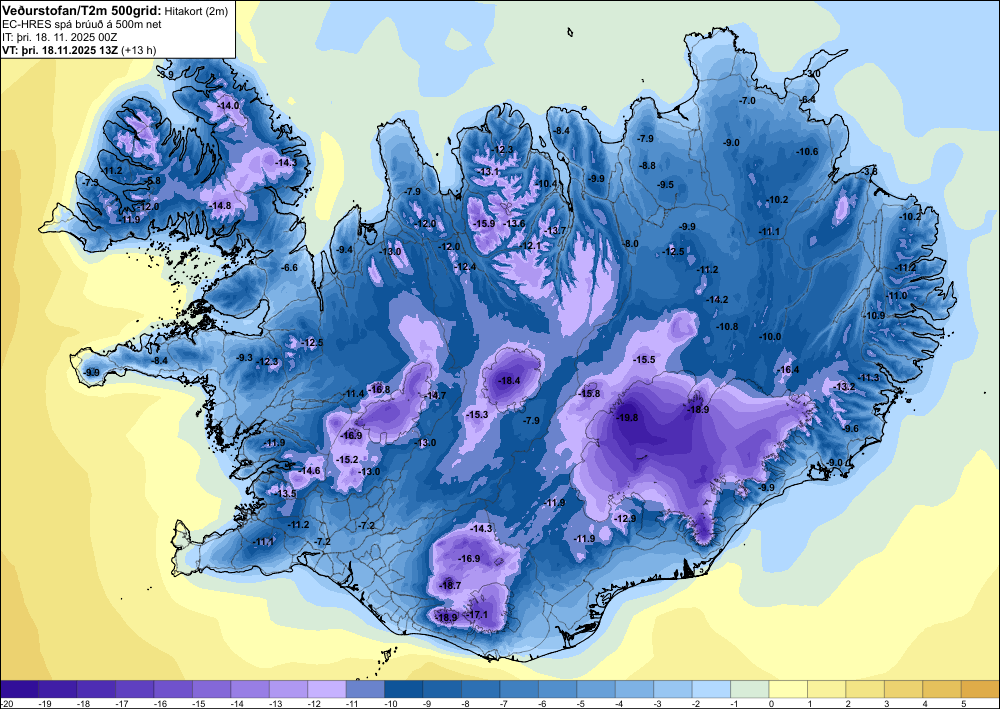
Task: Click the -9.3 temperature label
Action: click(x=244, y=358)
